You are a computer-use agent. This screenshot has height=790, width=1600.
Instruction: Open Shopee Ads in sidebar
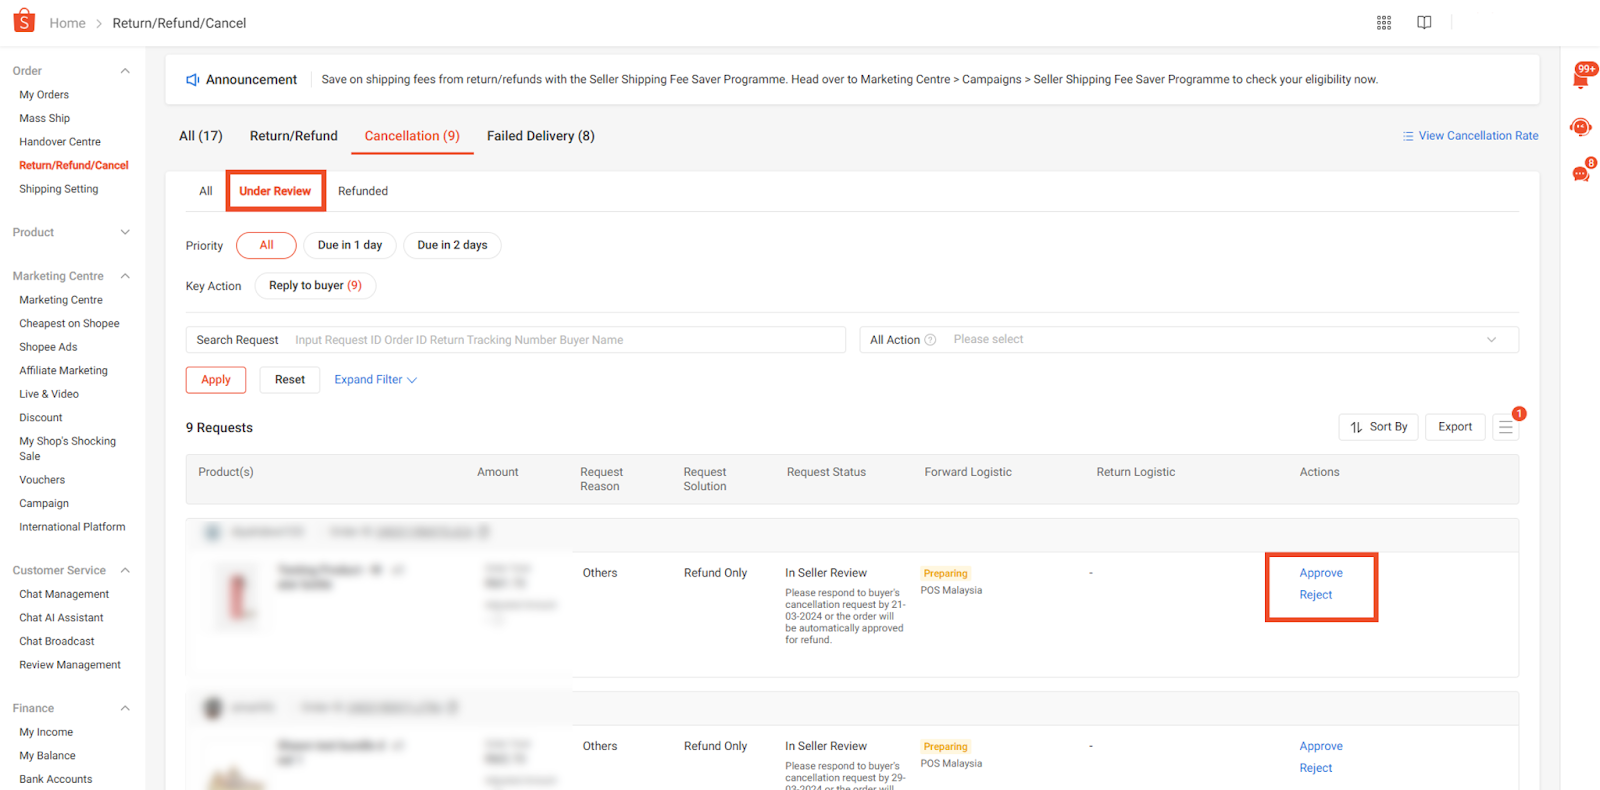tap(48, 347)
